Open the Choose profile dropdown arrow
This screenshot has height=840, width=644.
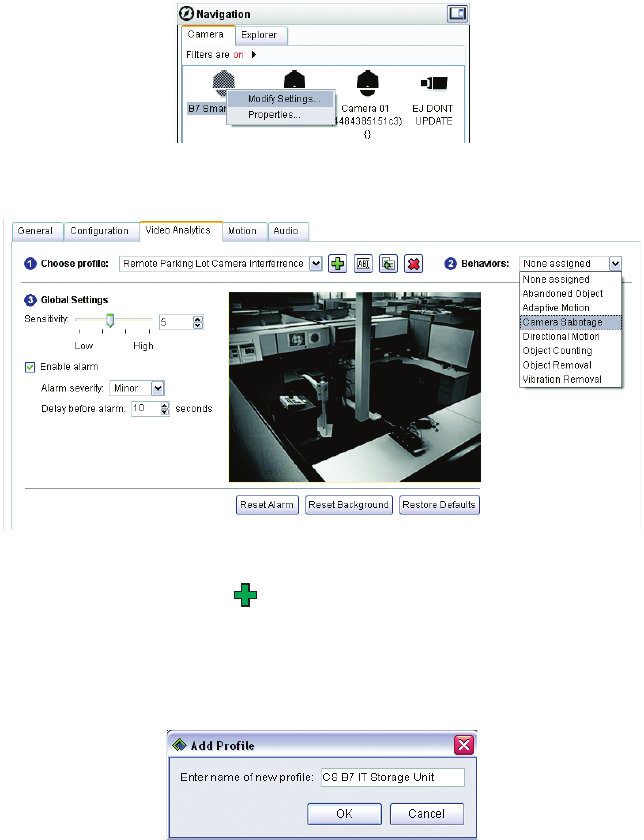(316, 264)
